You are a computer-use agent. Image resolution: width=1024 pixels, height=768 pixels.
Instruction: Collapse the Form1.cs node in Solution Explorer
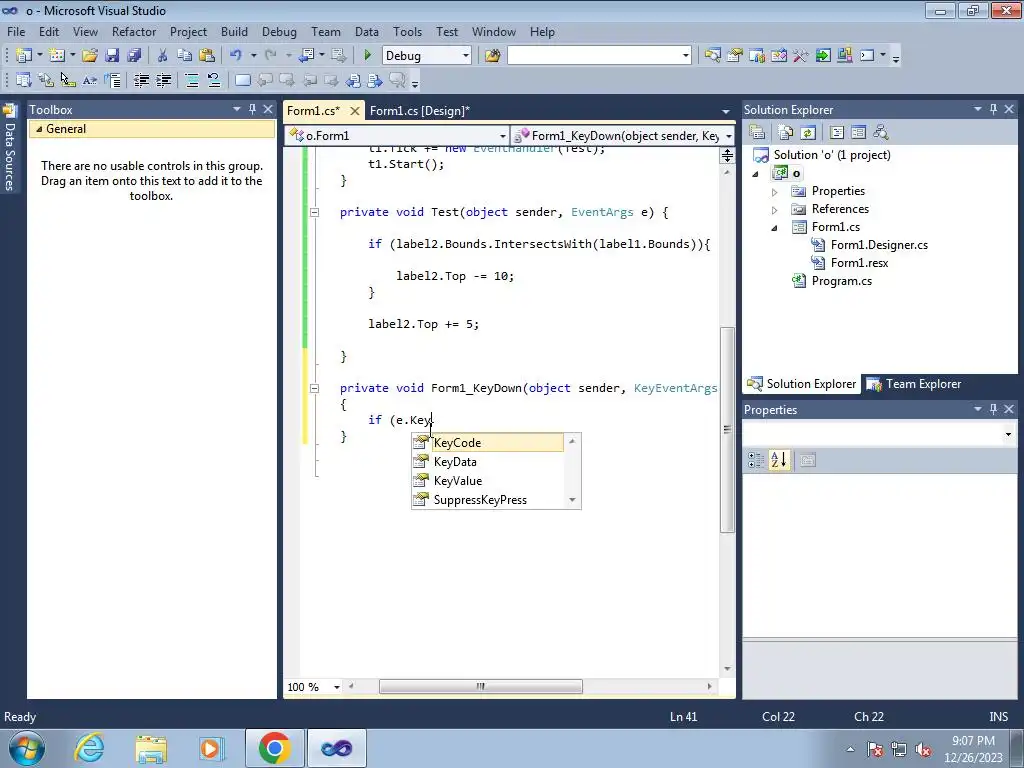coord(775,228)
